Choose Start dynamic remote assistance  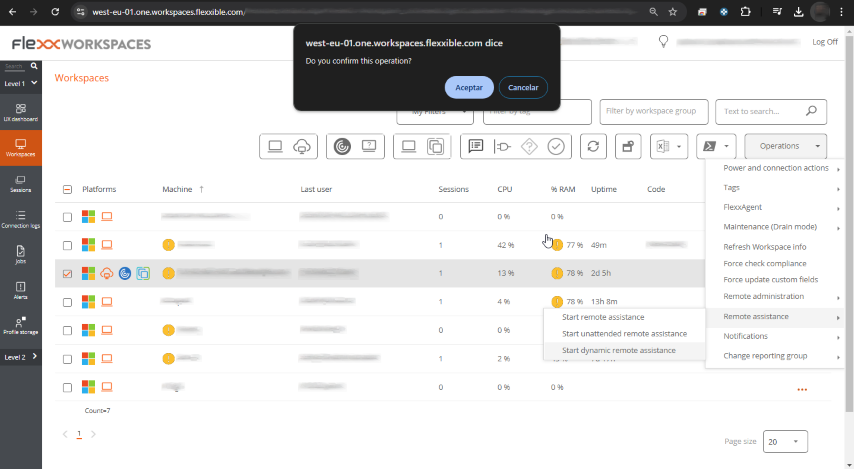pyautogui.click(x=624, y=351)
